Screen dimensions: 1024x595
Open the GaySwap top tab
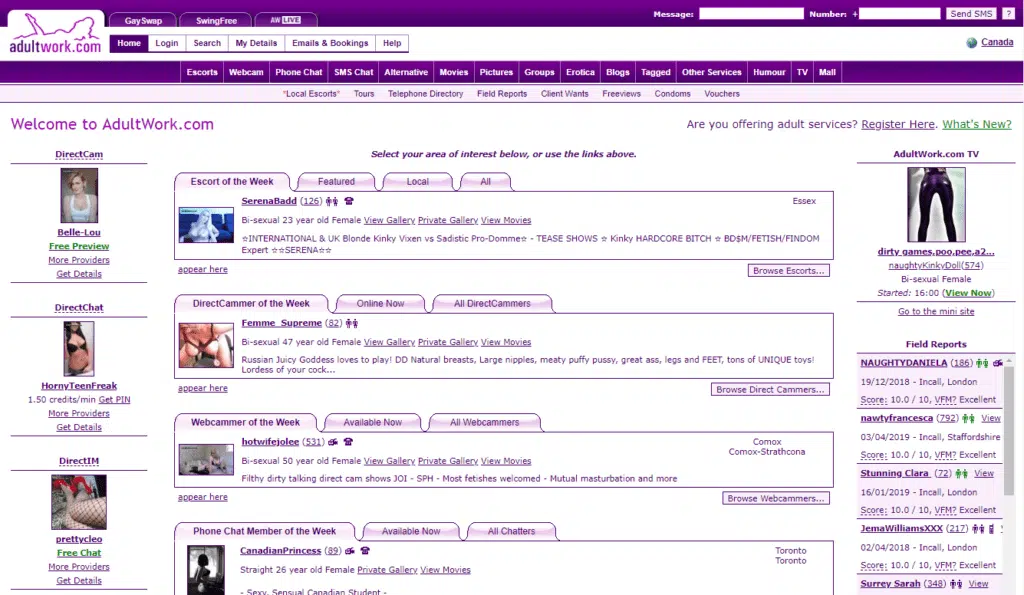pos(143,20)
